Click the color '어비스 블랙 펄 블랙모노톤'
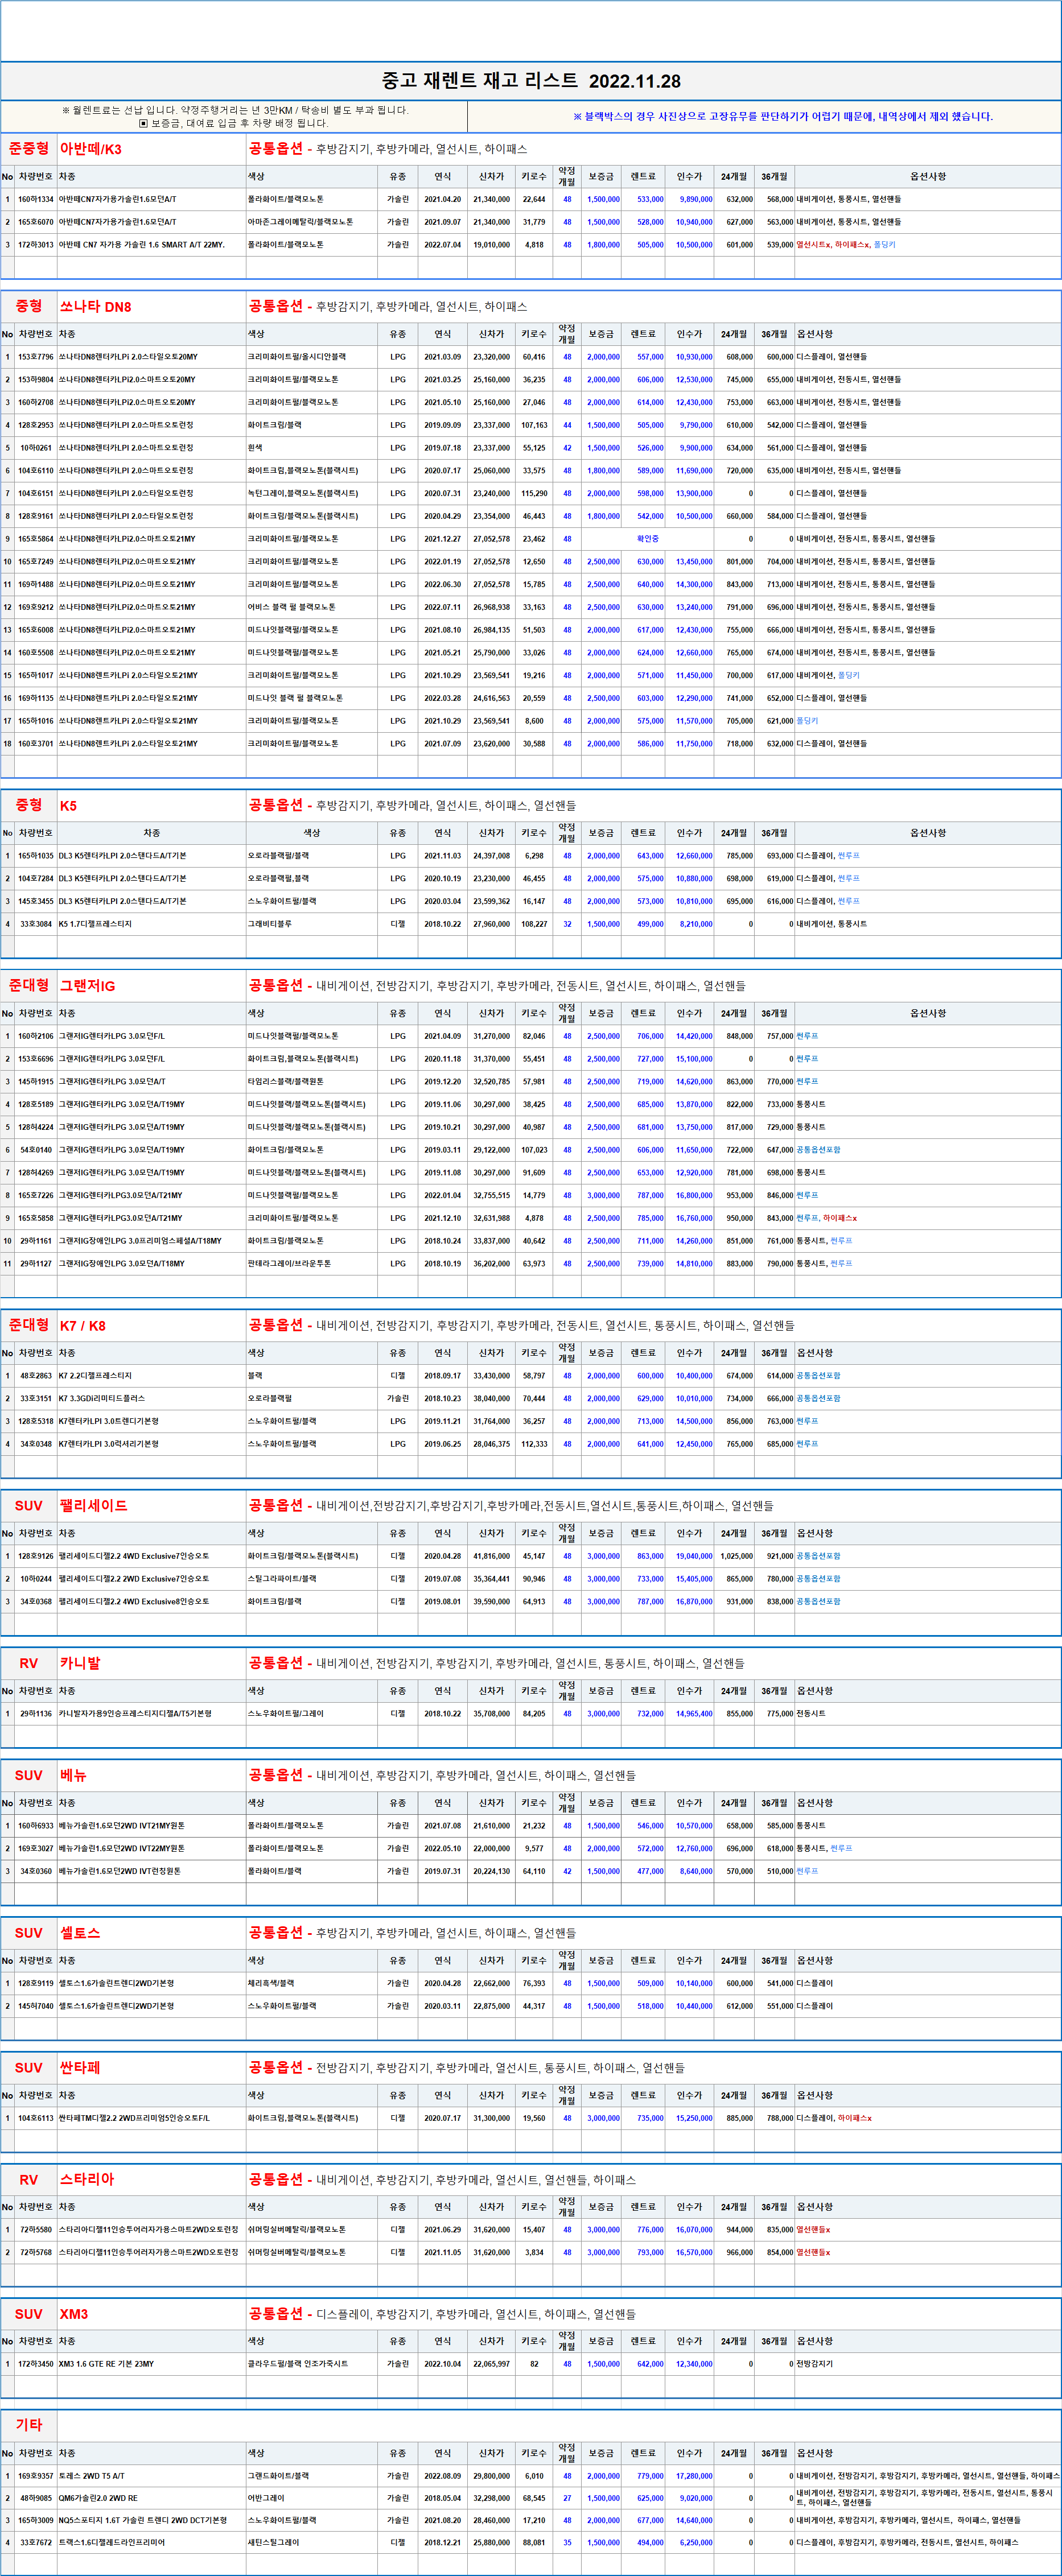The height and width of the screenshot is (2576, 1062). [x=292, y=607]
